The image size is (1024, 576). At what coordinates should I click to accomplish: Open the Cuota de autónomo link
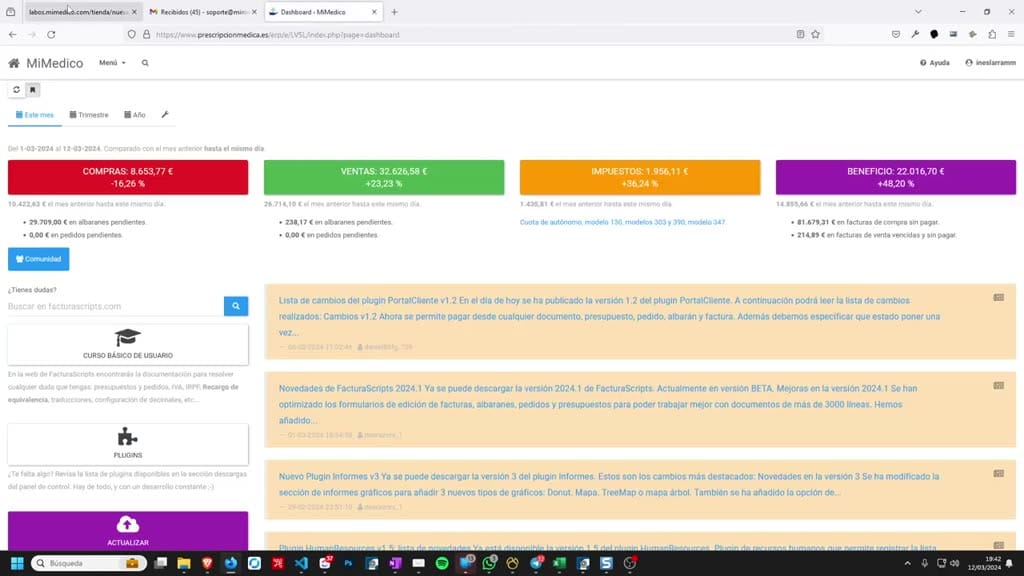622,222
